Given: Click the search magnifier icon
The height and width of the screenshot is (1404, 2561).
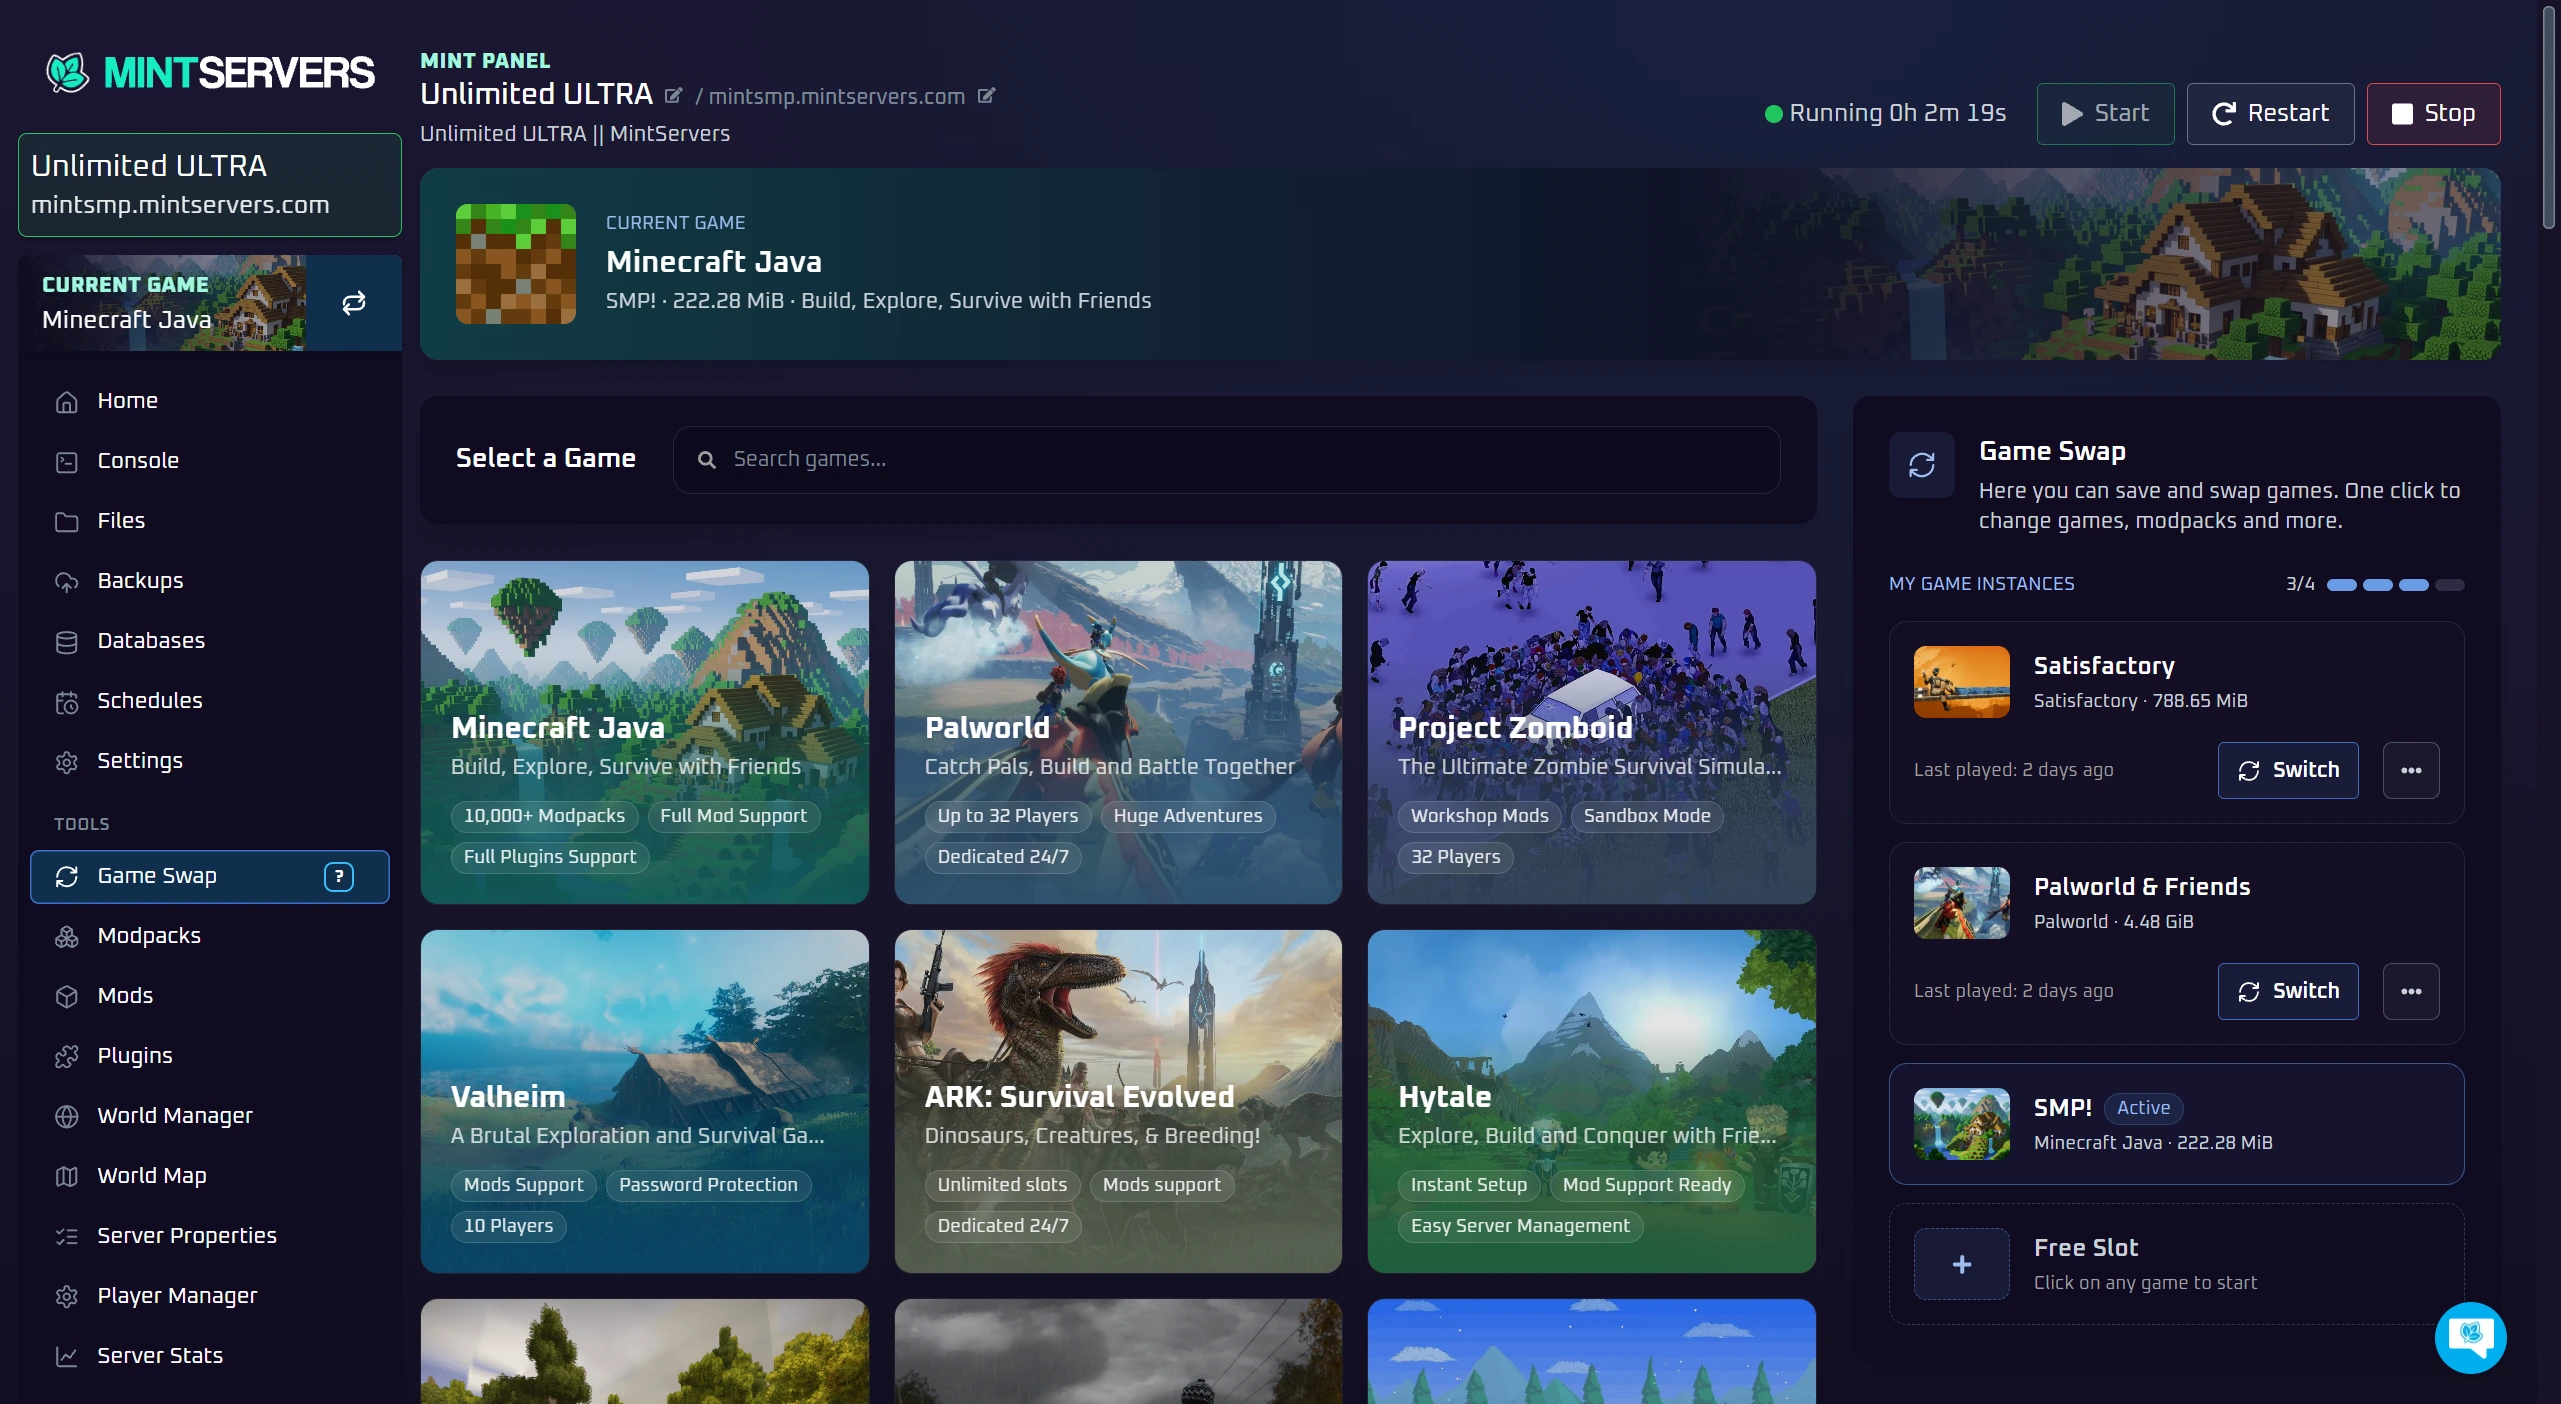Looking at the screenshot, I should (x=707, y=460).
